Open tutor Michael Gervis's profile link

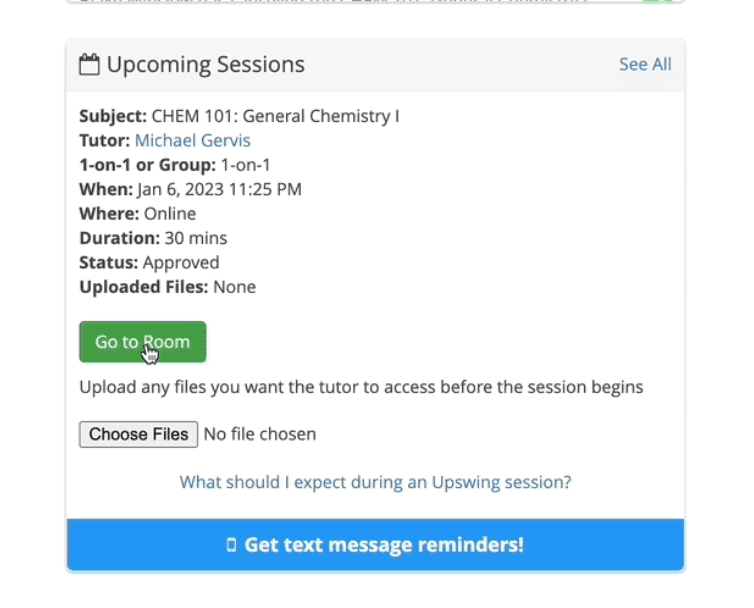pyautogui.click(x=192, y=141)
